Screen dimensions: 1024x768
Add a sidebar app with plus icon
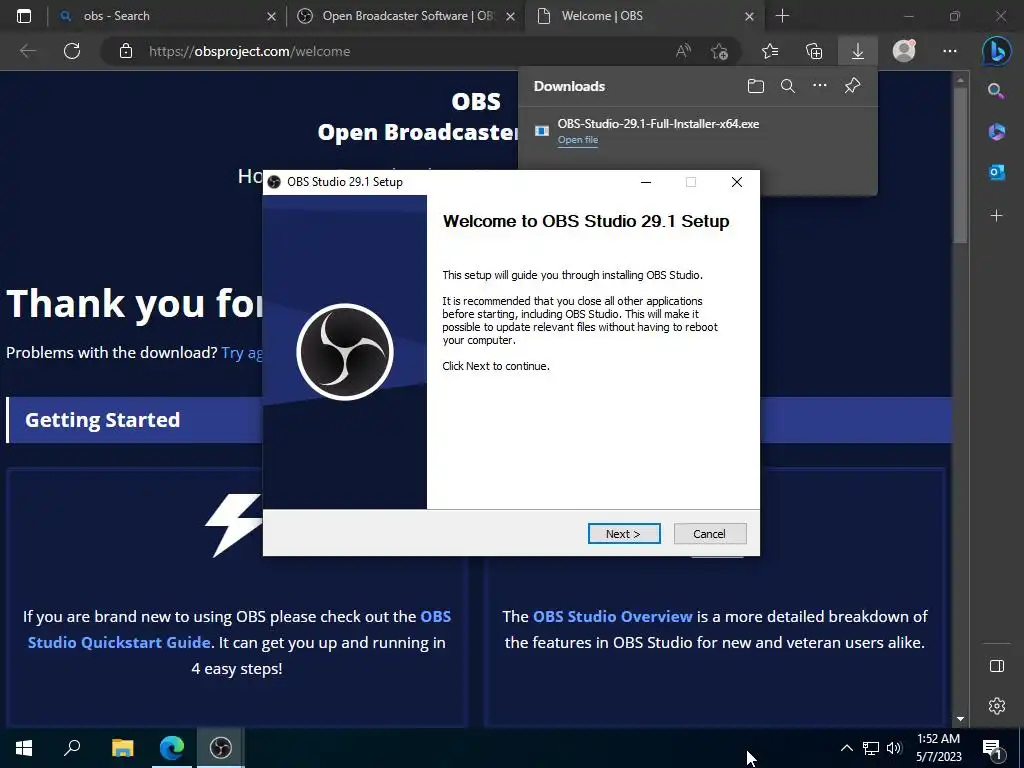click(x=996, y=216)
